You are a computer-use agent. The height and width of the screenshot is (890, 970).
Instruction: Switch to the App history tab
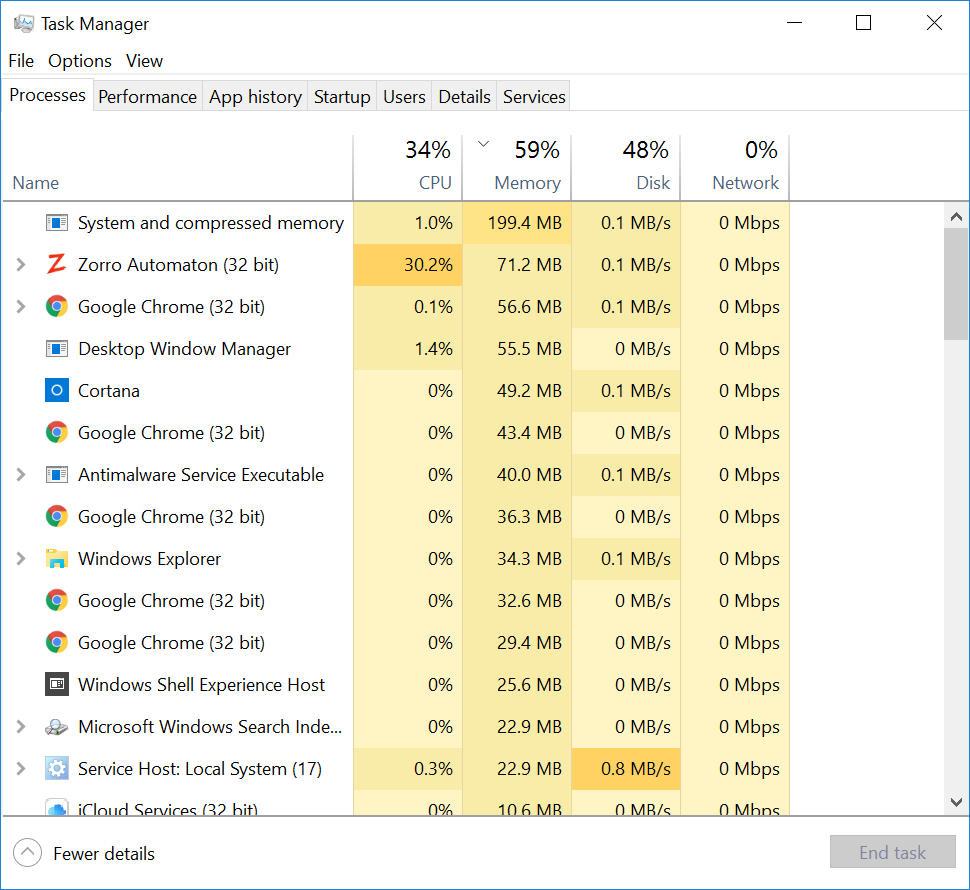tap(255, 96)
